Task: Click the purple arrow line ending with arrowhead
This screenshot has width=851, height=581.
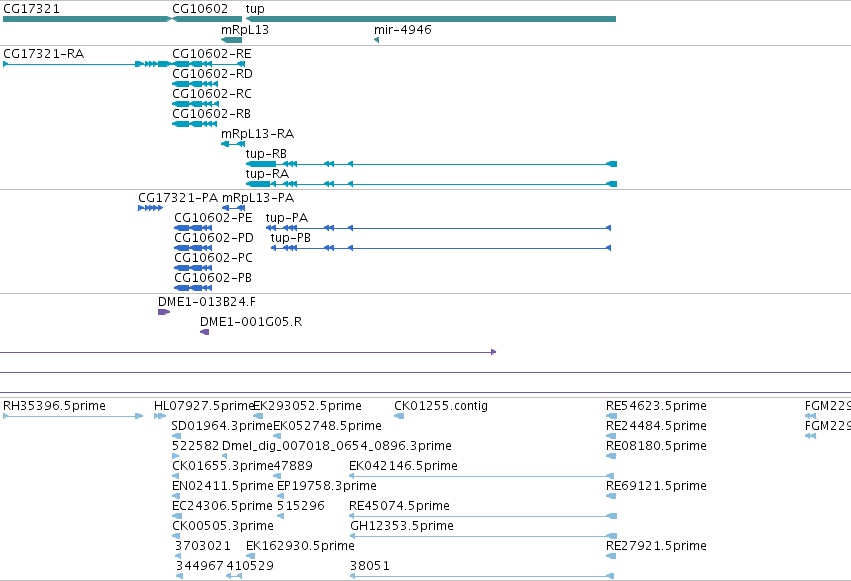Action: click(x=248, y=353)
